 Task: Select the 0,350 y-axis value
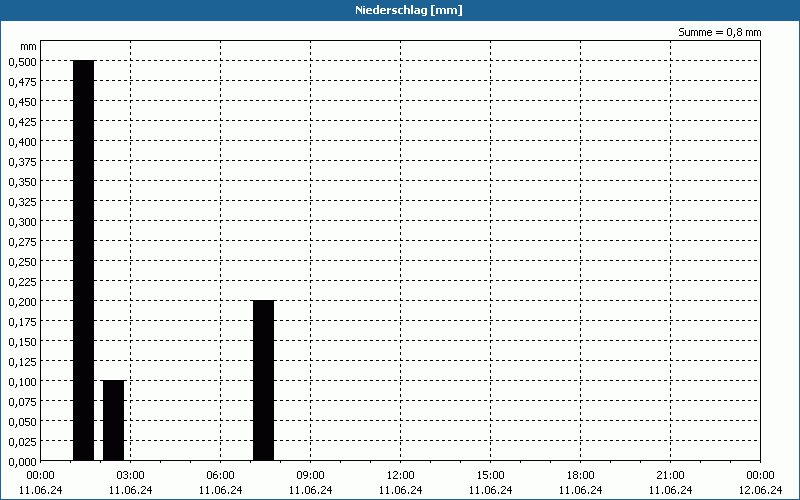23,182
